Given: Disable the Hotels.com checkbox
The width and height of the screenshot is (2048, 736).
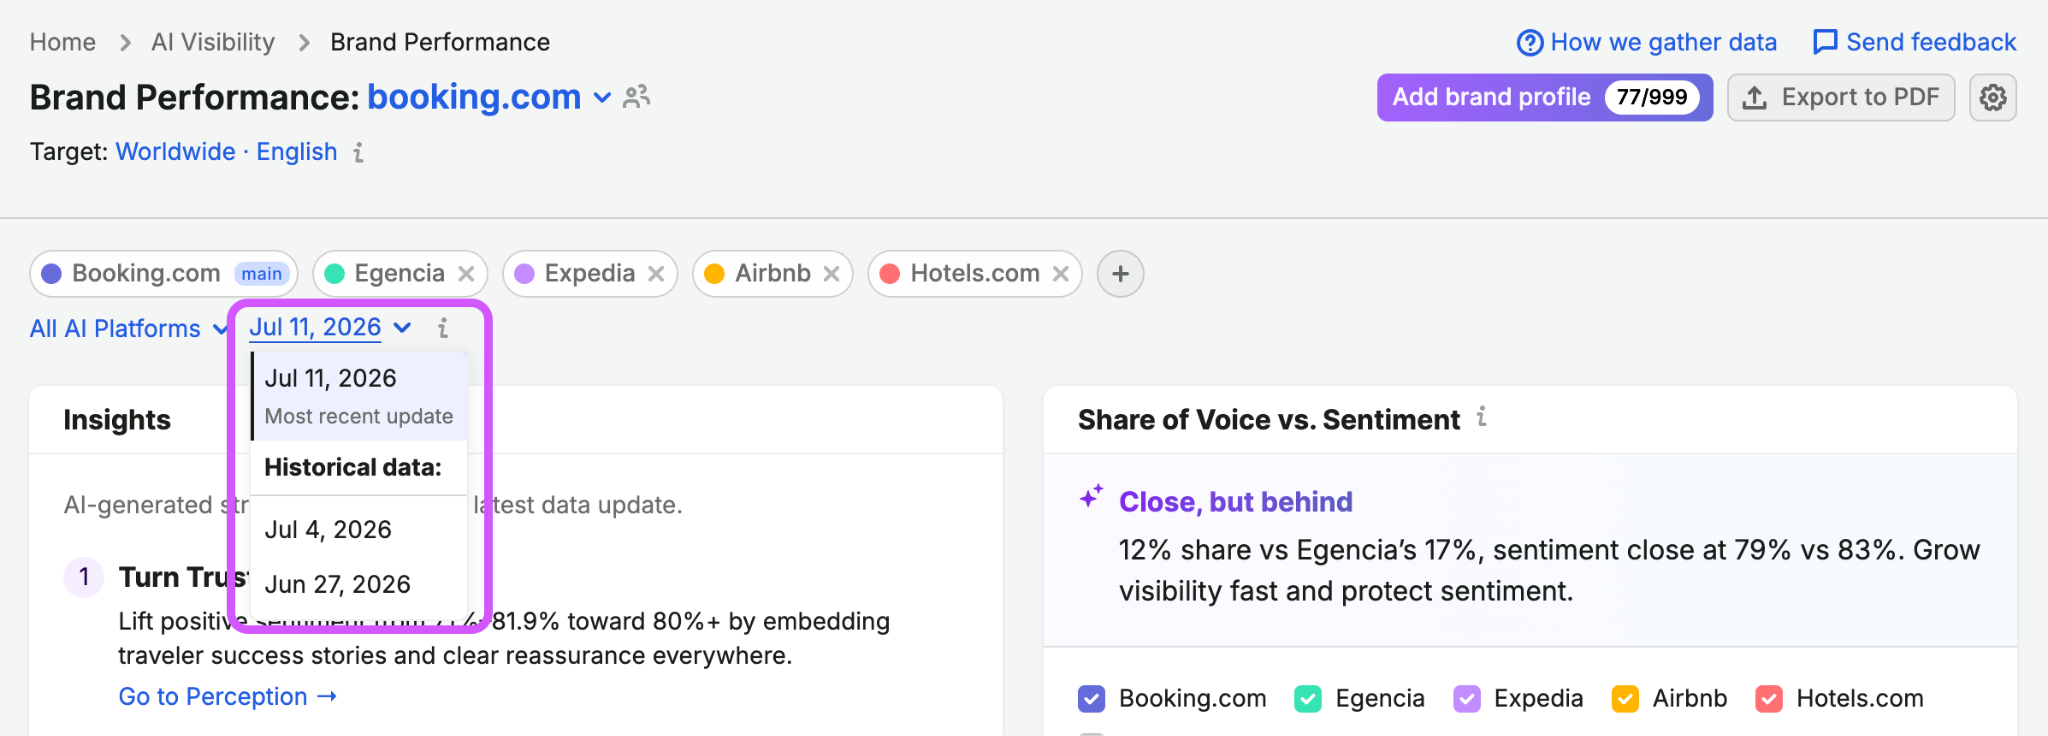Looking at the screenshot, I should [x=1769, y=699].
